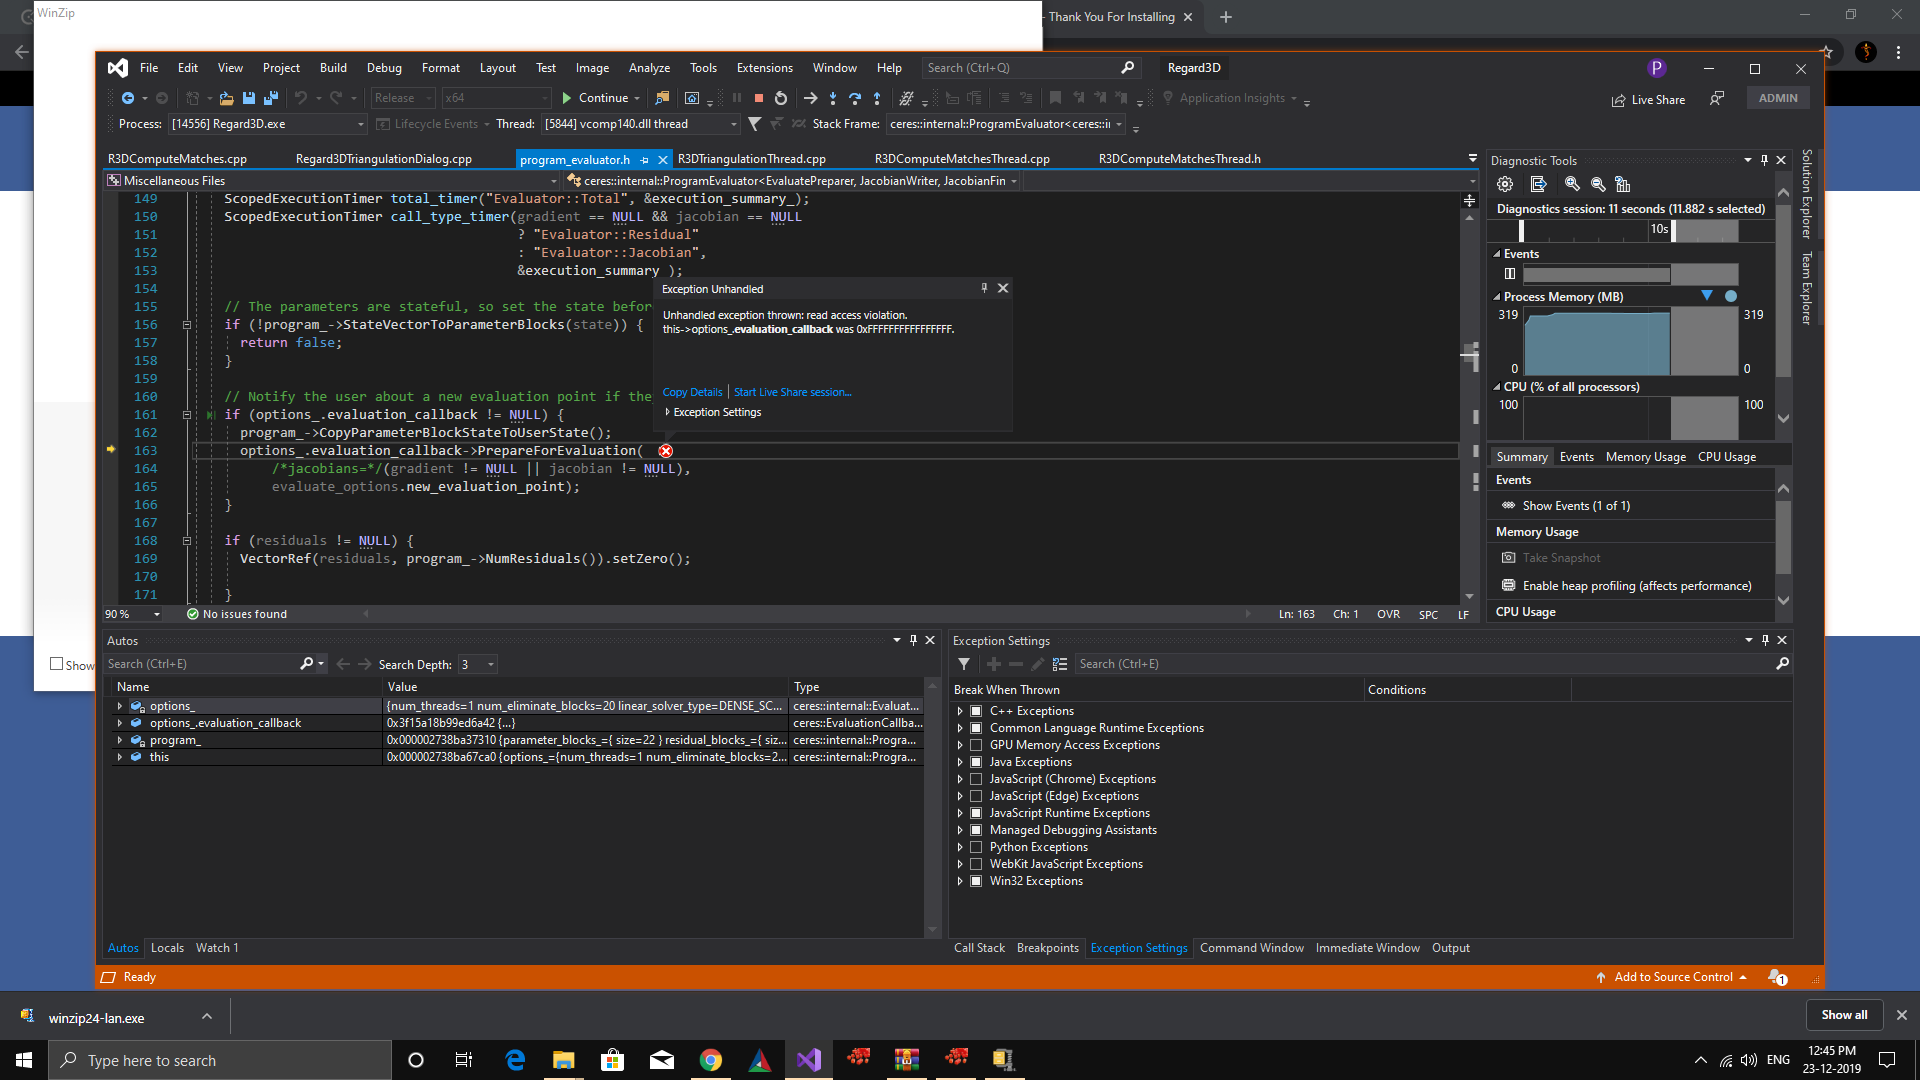The image size is (1920, 1080).
Task: Click inside the Search Ctrl+Q box
Action: click(1020, 67)
